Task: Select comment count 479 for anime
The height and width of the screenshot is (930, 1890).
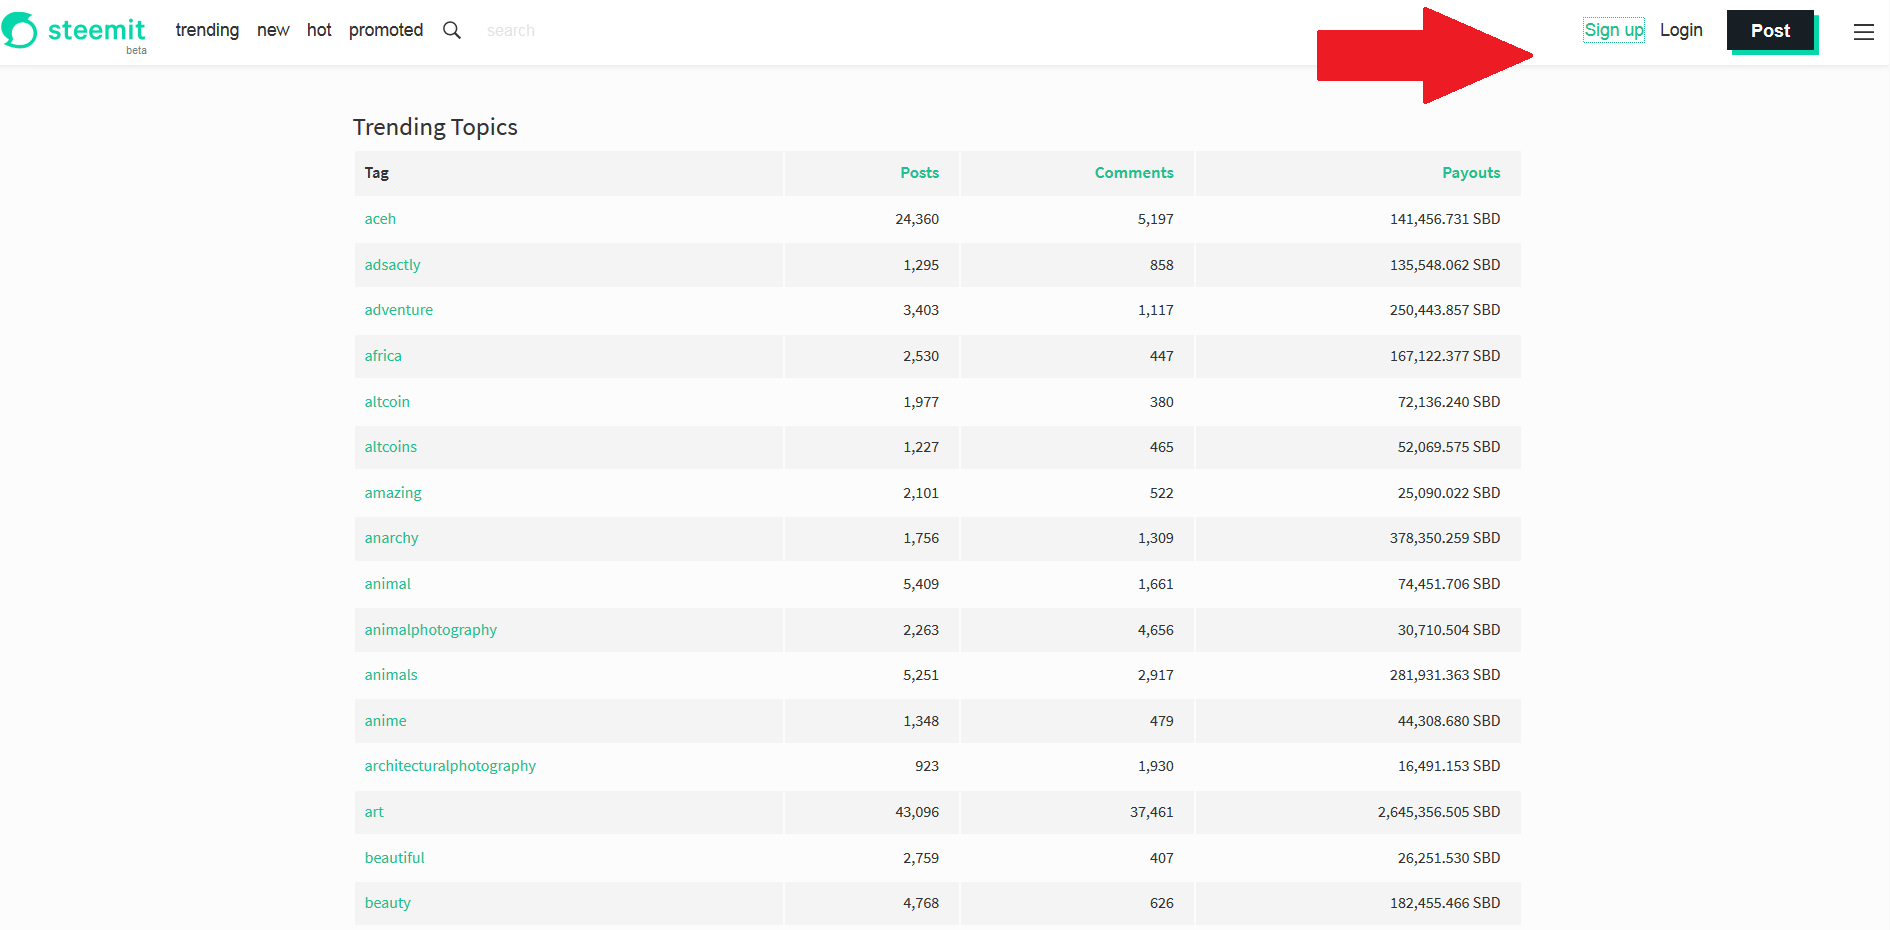Action: click(1162, 721)
